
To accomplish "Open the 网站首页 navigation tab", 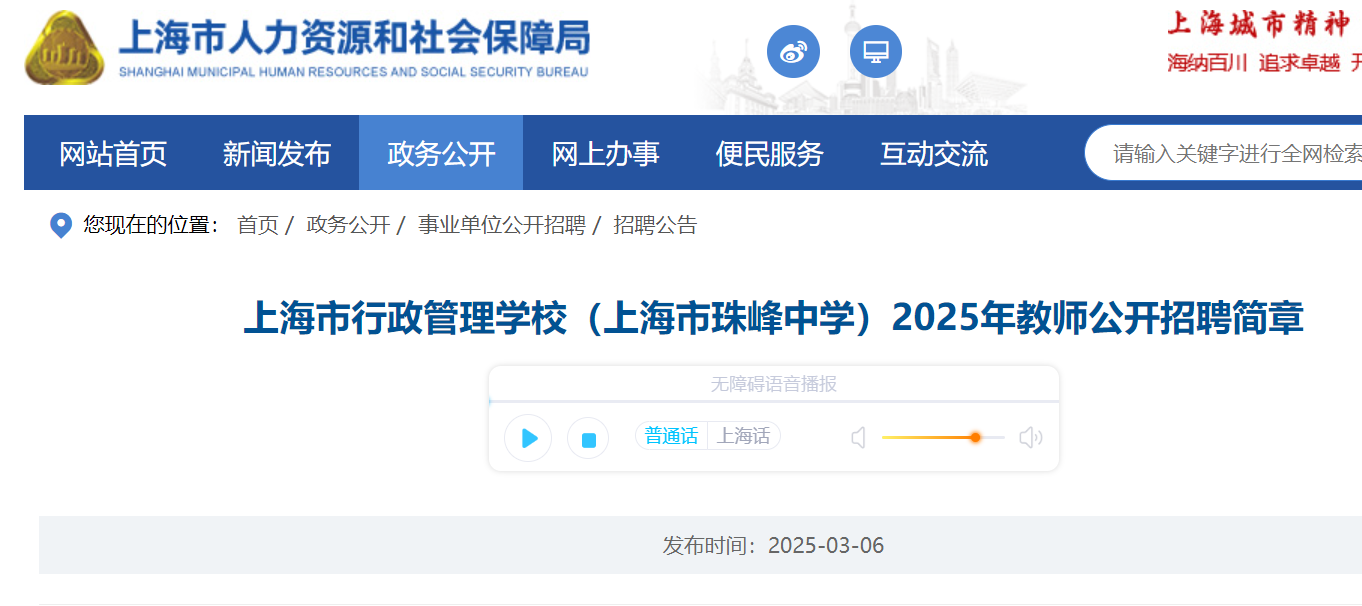I will 113,153.
